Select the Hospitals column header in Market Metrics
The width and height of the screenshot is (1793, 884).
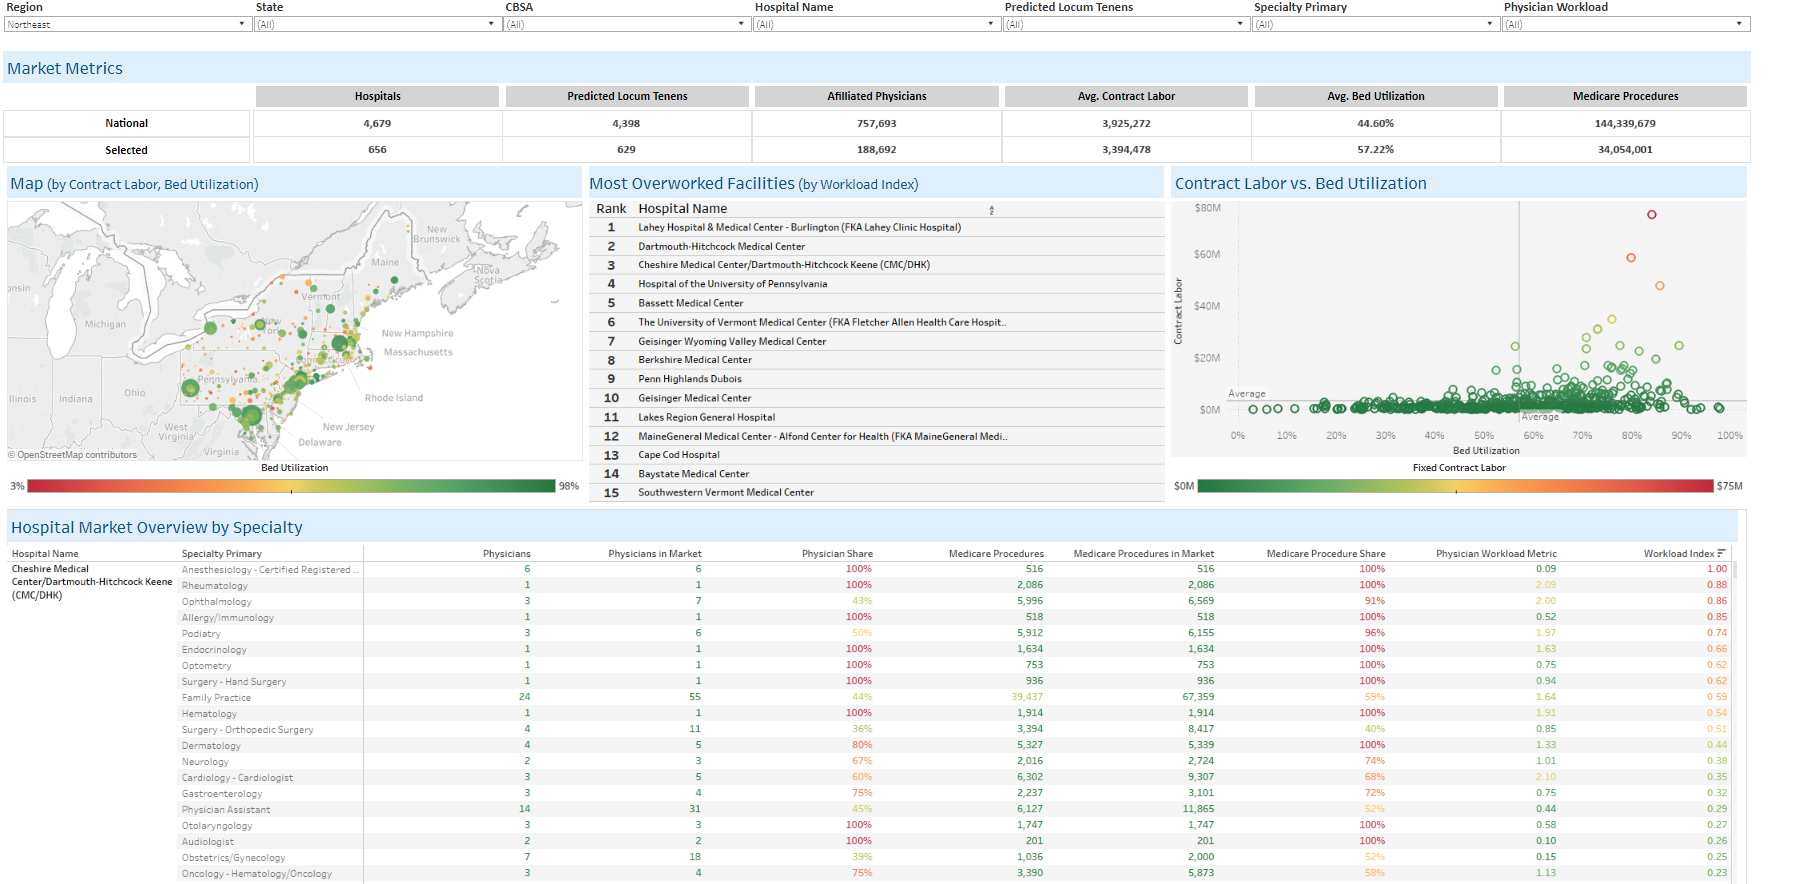[377, 96]
